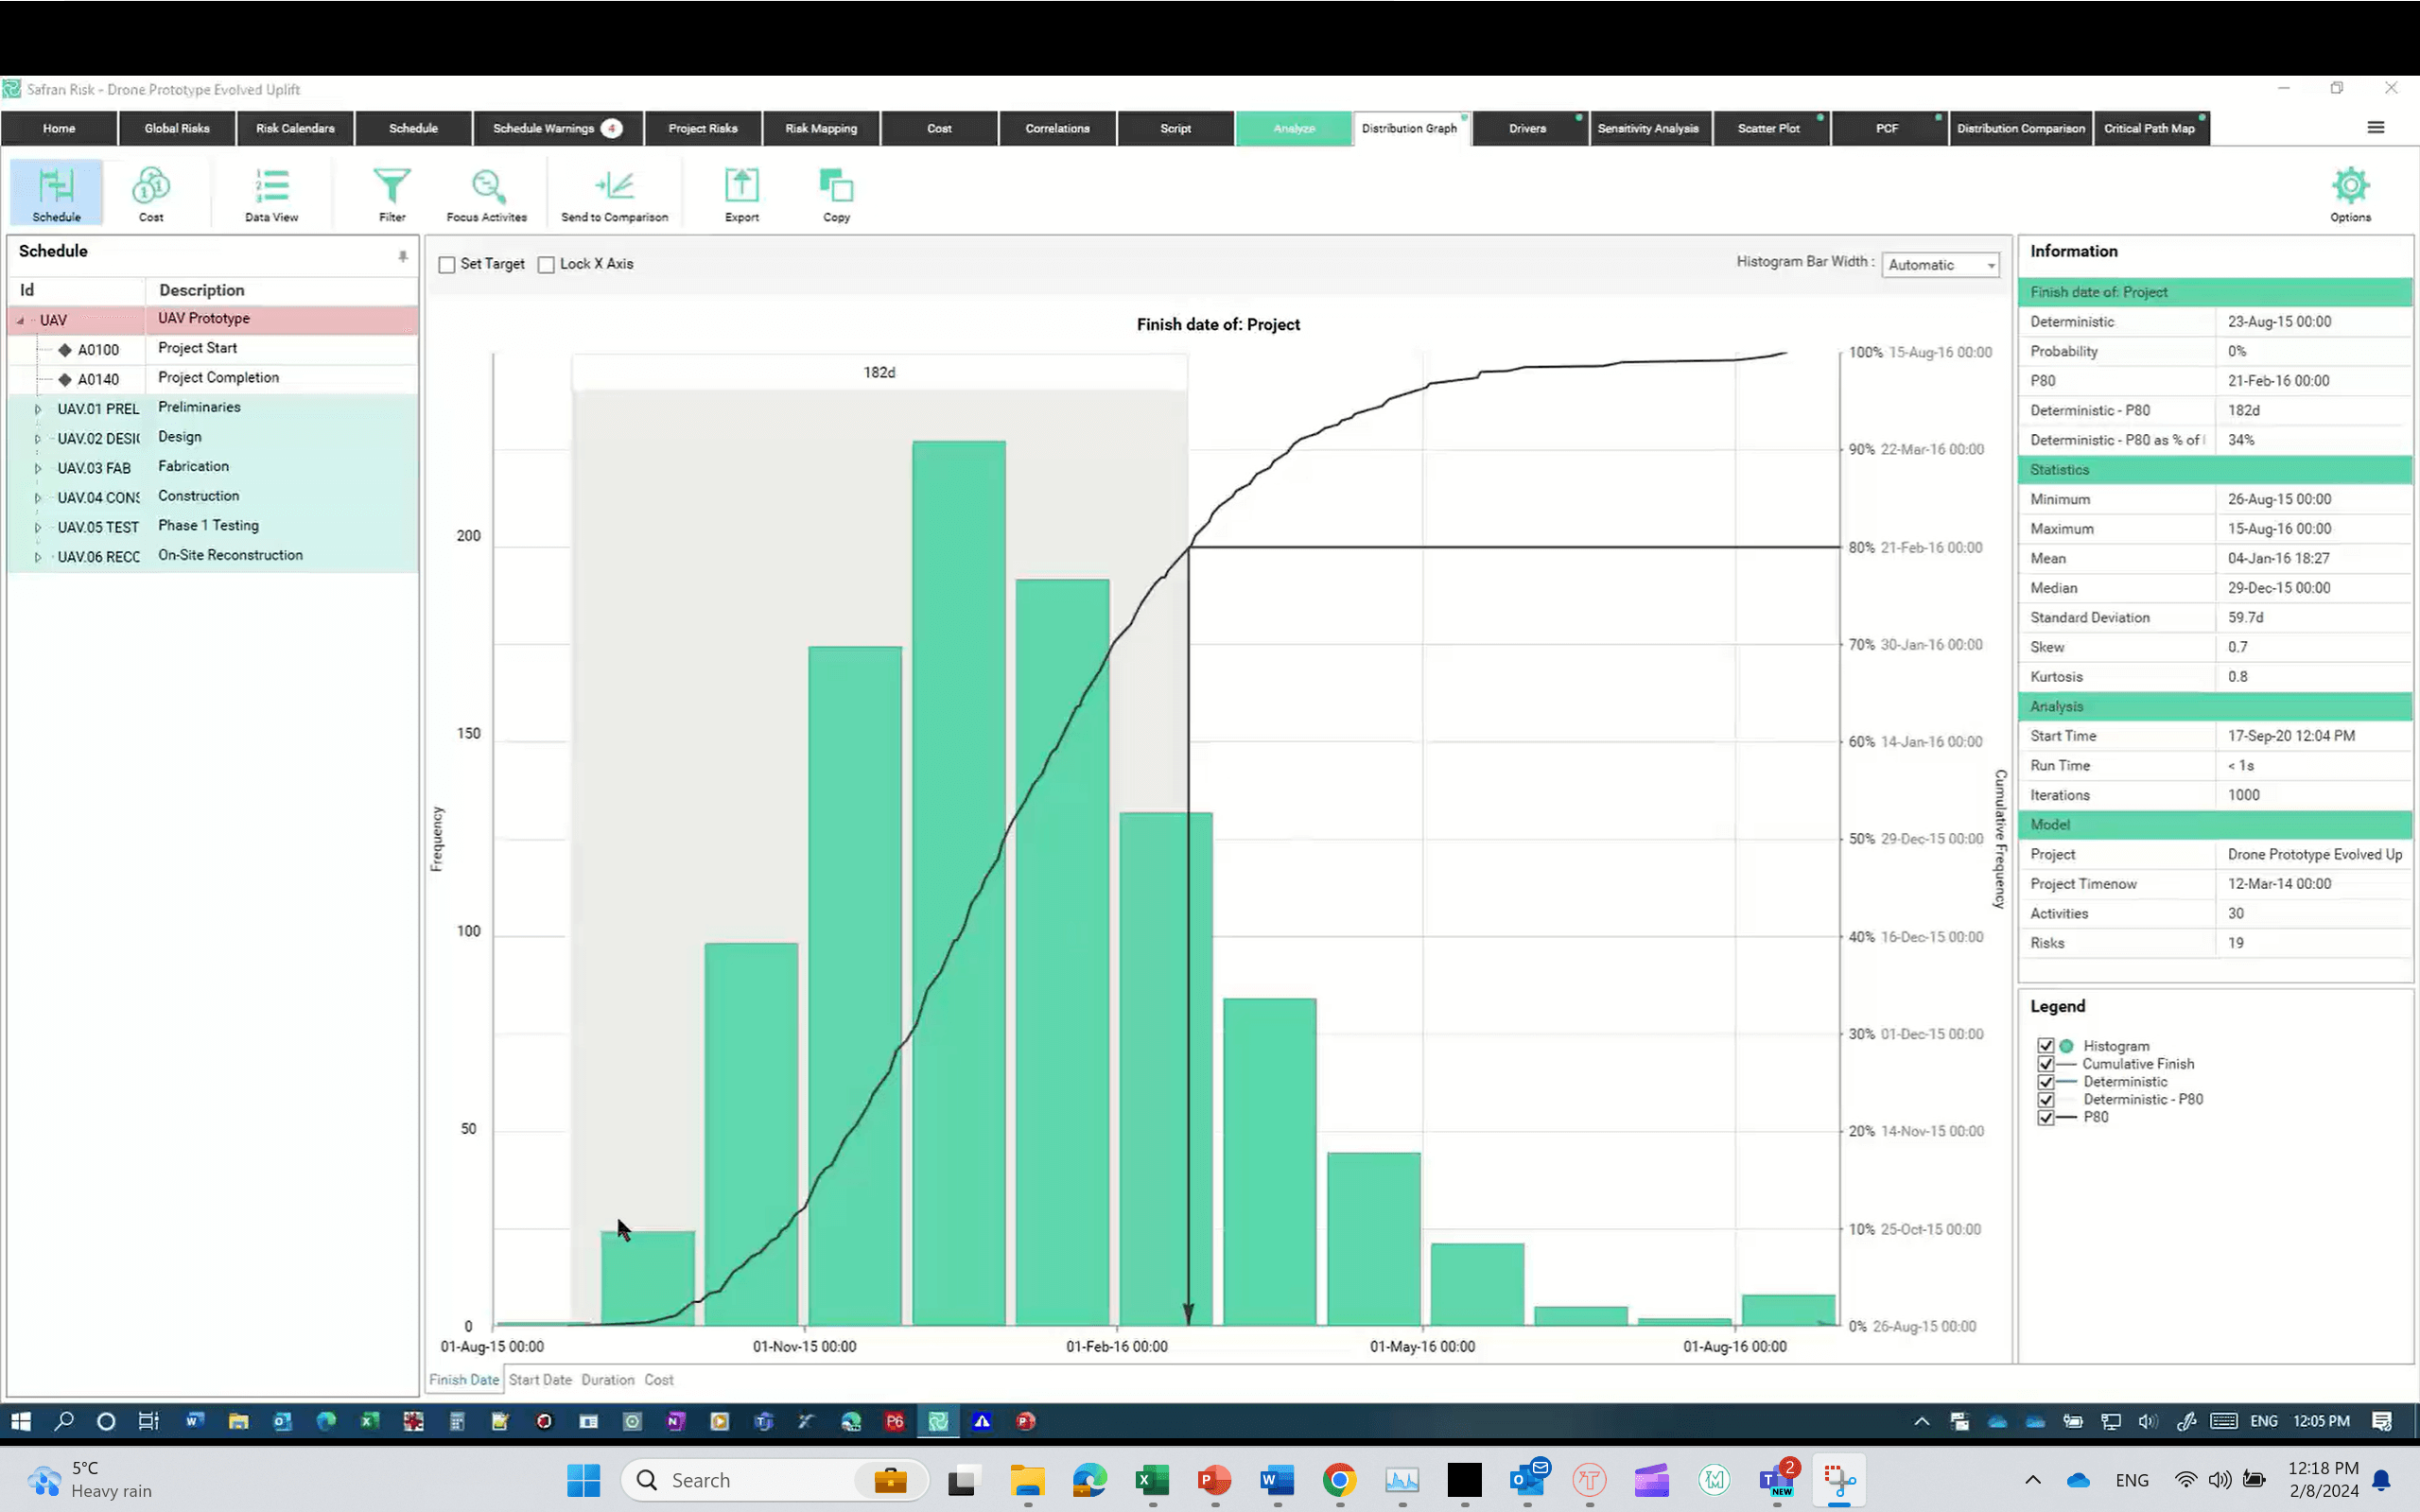
Task: Uncheck the Histogram legend checkbox
Action: pos(2045,1045)
